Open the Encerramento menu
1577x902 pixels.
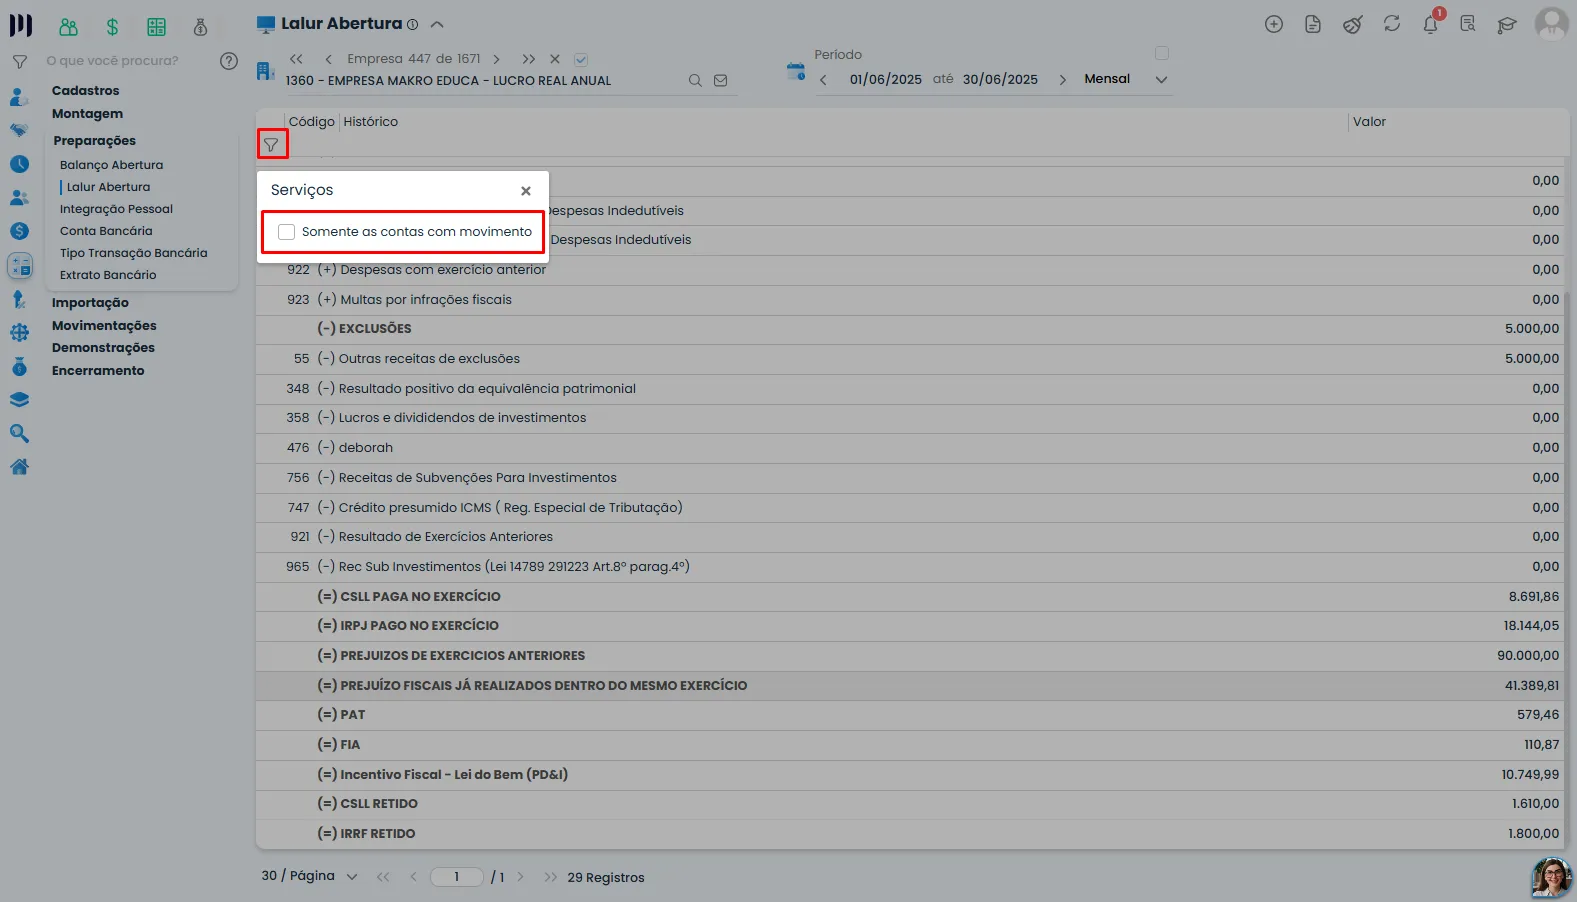click(98, 371)
